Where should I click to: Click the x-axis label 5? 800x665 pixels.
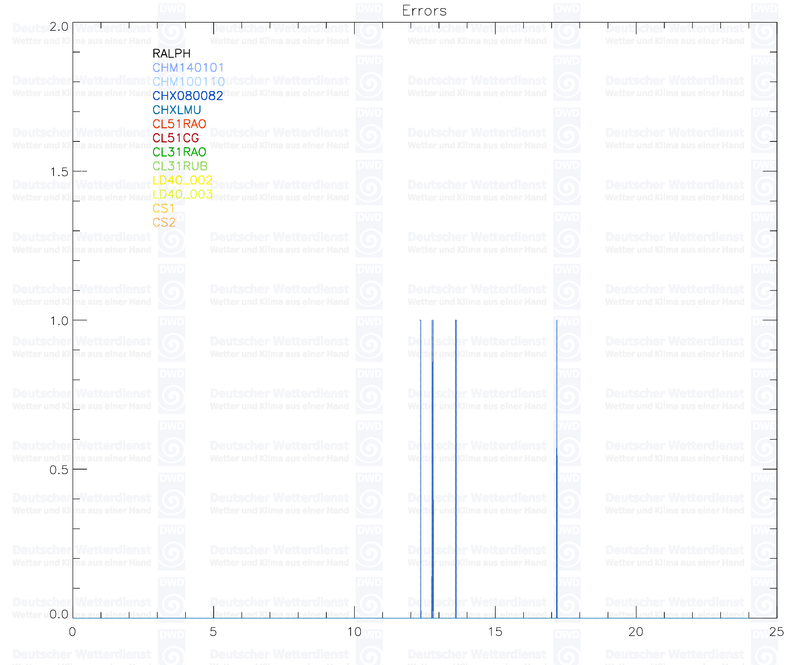[x=213, y=632]
